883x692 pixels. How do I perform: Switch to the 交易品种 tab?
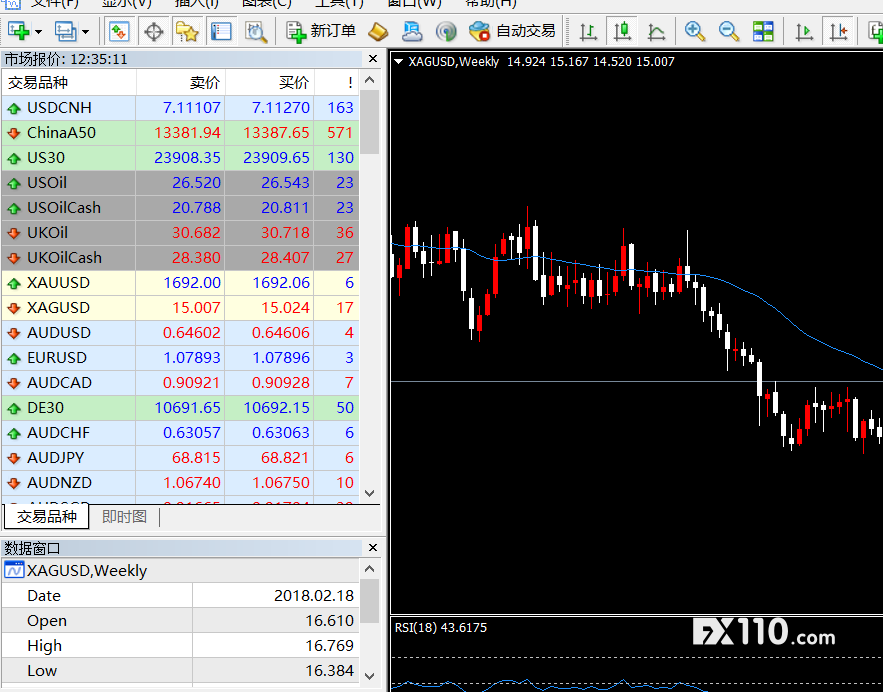(47, 516)
